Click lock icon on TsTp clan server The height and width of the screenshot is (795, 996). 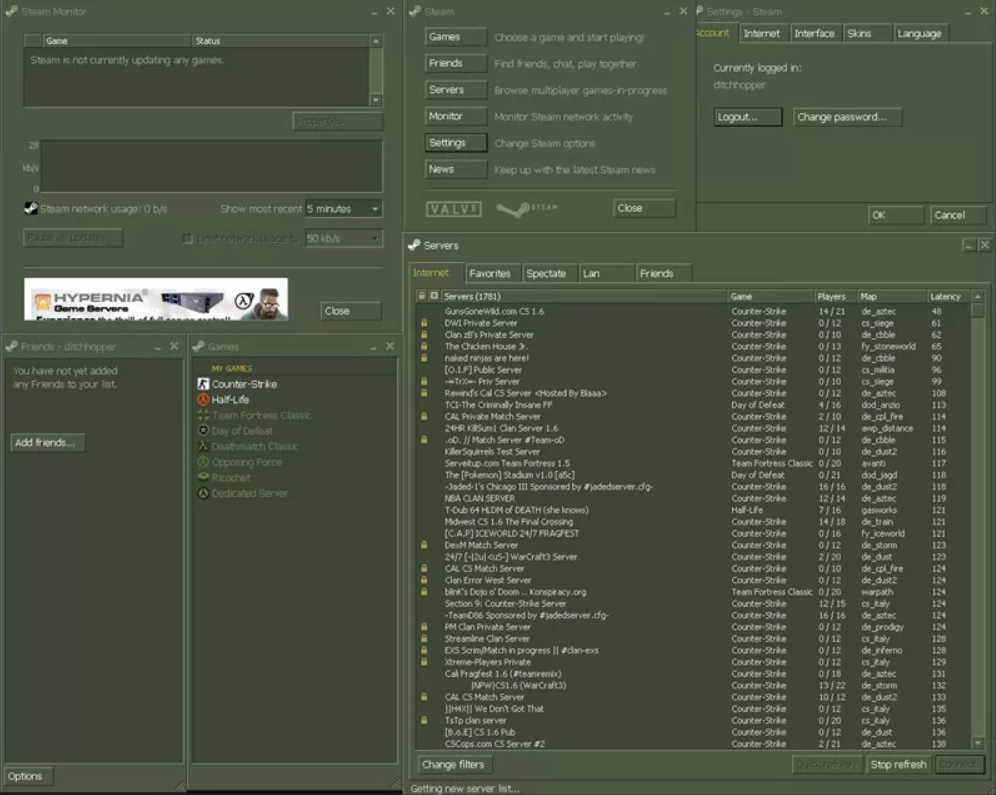[424, 720]
